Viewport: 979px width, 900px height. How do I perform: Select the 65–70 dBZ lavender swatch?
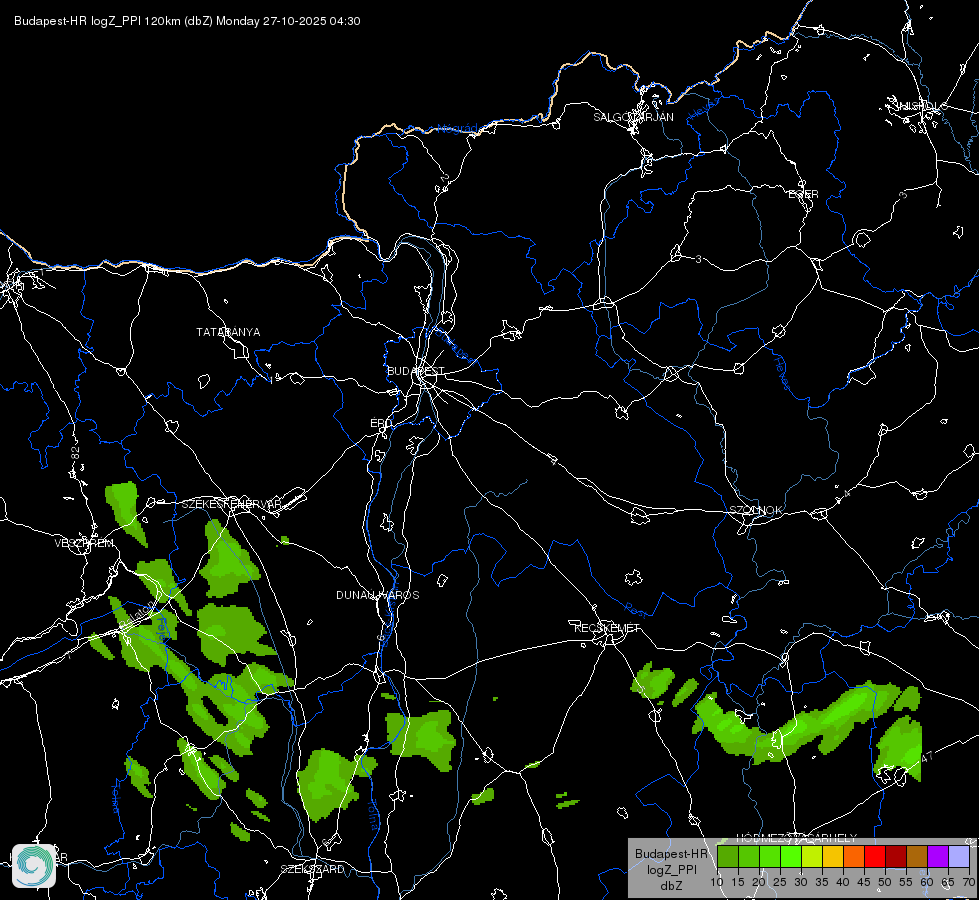point(959,856)
